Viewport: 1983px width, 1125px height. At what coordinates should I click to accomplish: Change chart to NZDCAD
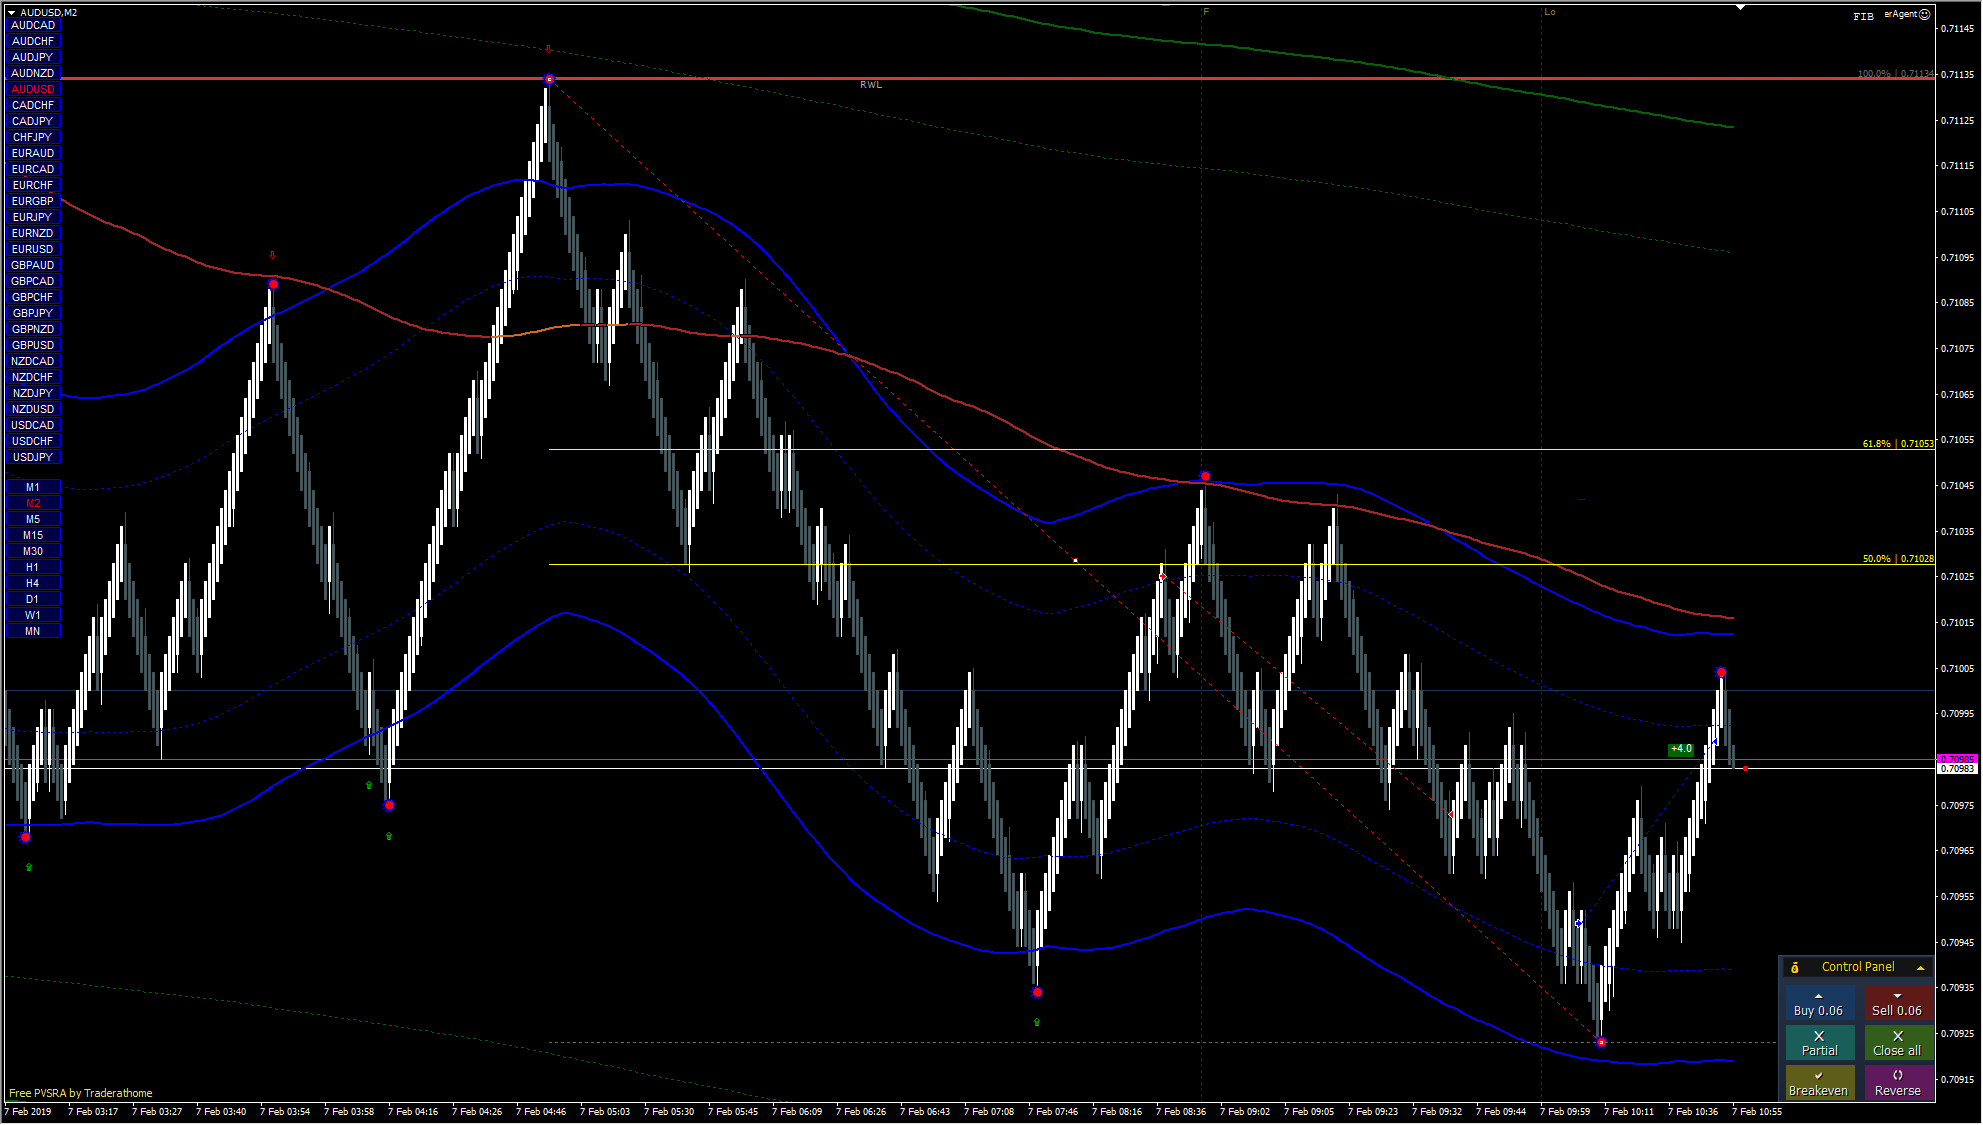point(33,361)
